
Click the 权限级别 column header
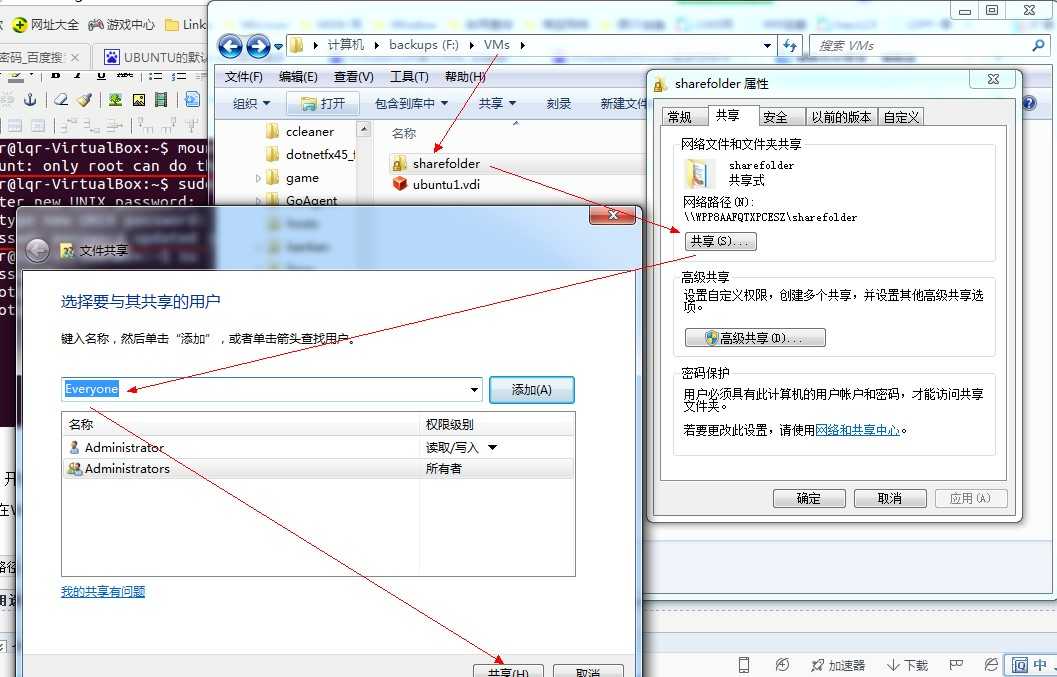(x=450, y=425)
